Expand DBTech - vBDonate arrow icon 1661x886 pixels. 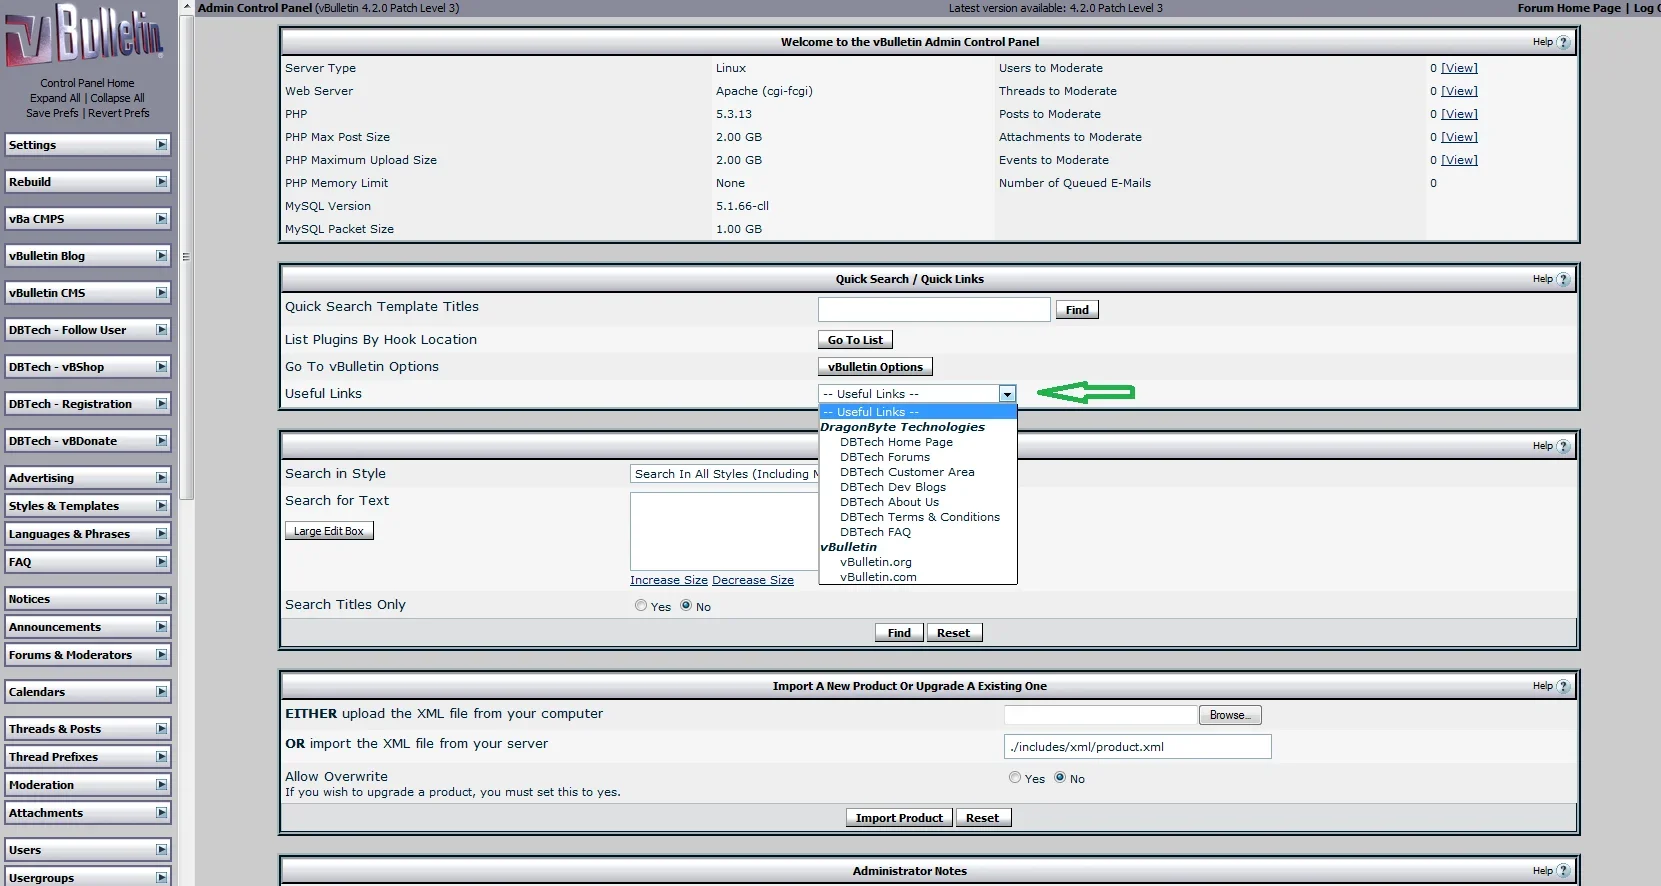[161, 441]
